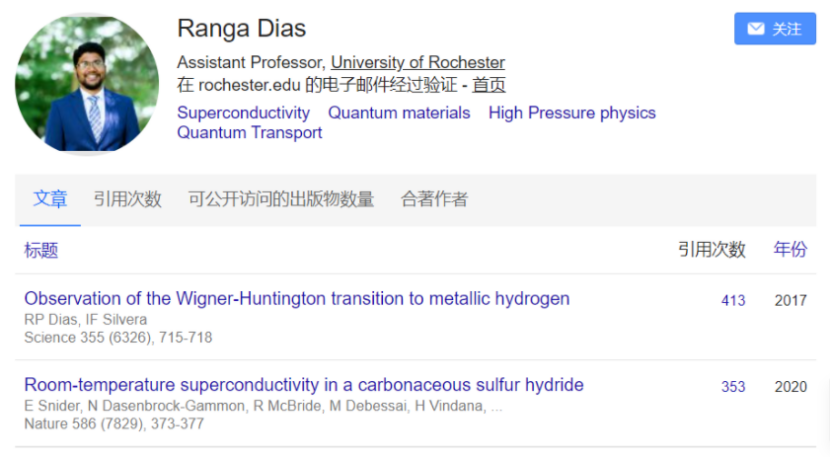Open the 可公开访问的出版物数量 tab
Viewport: 830px width, 457px height.
click(281, 199)
